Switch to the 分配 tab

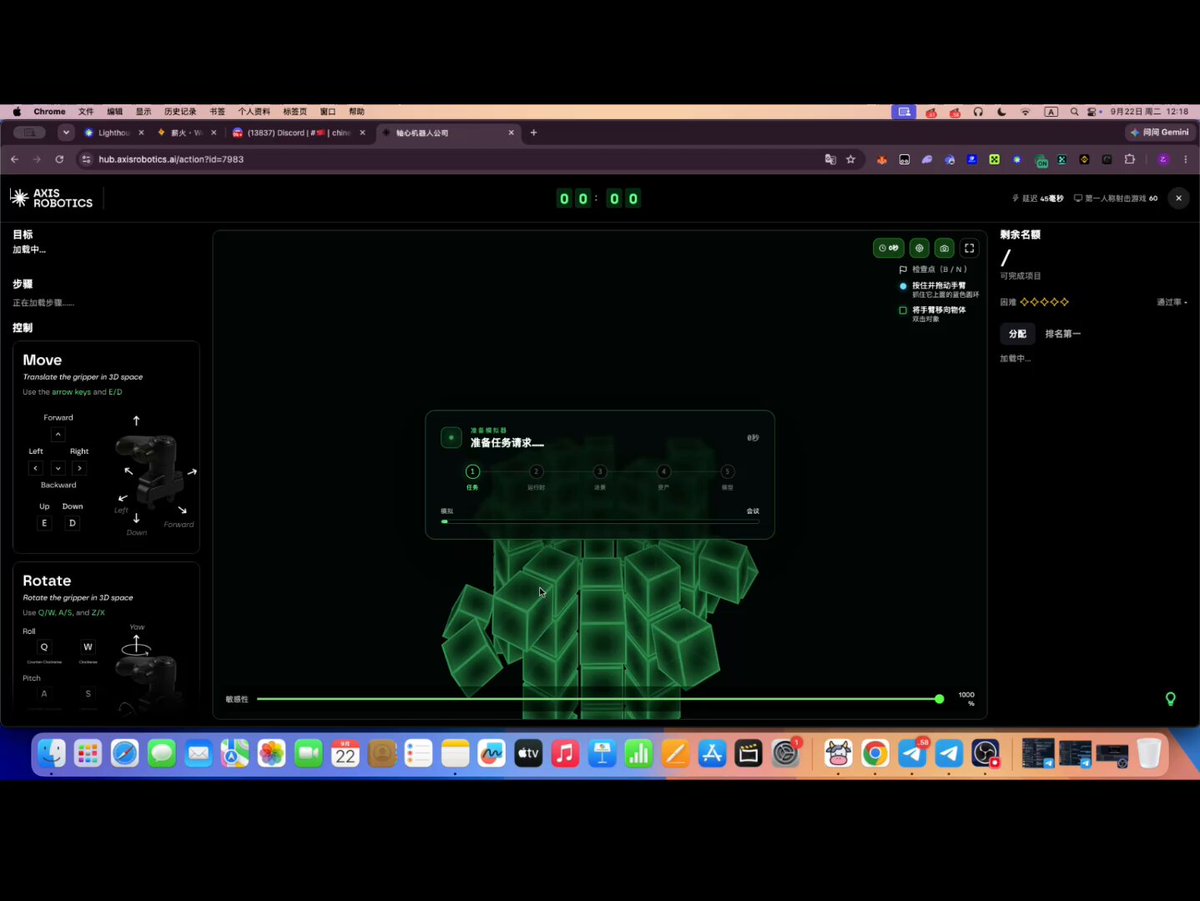[1017, 334]
